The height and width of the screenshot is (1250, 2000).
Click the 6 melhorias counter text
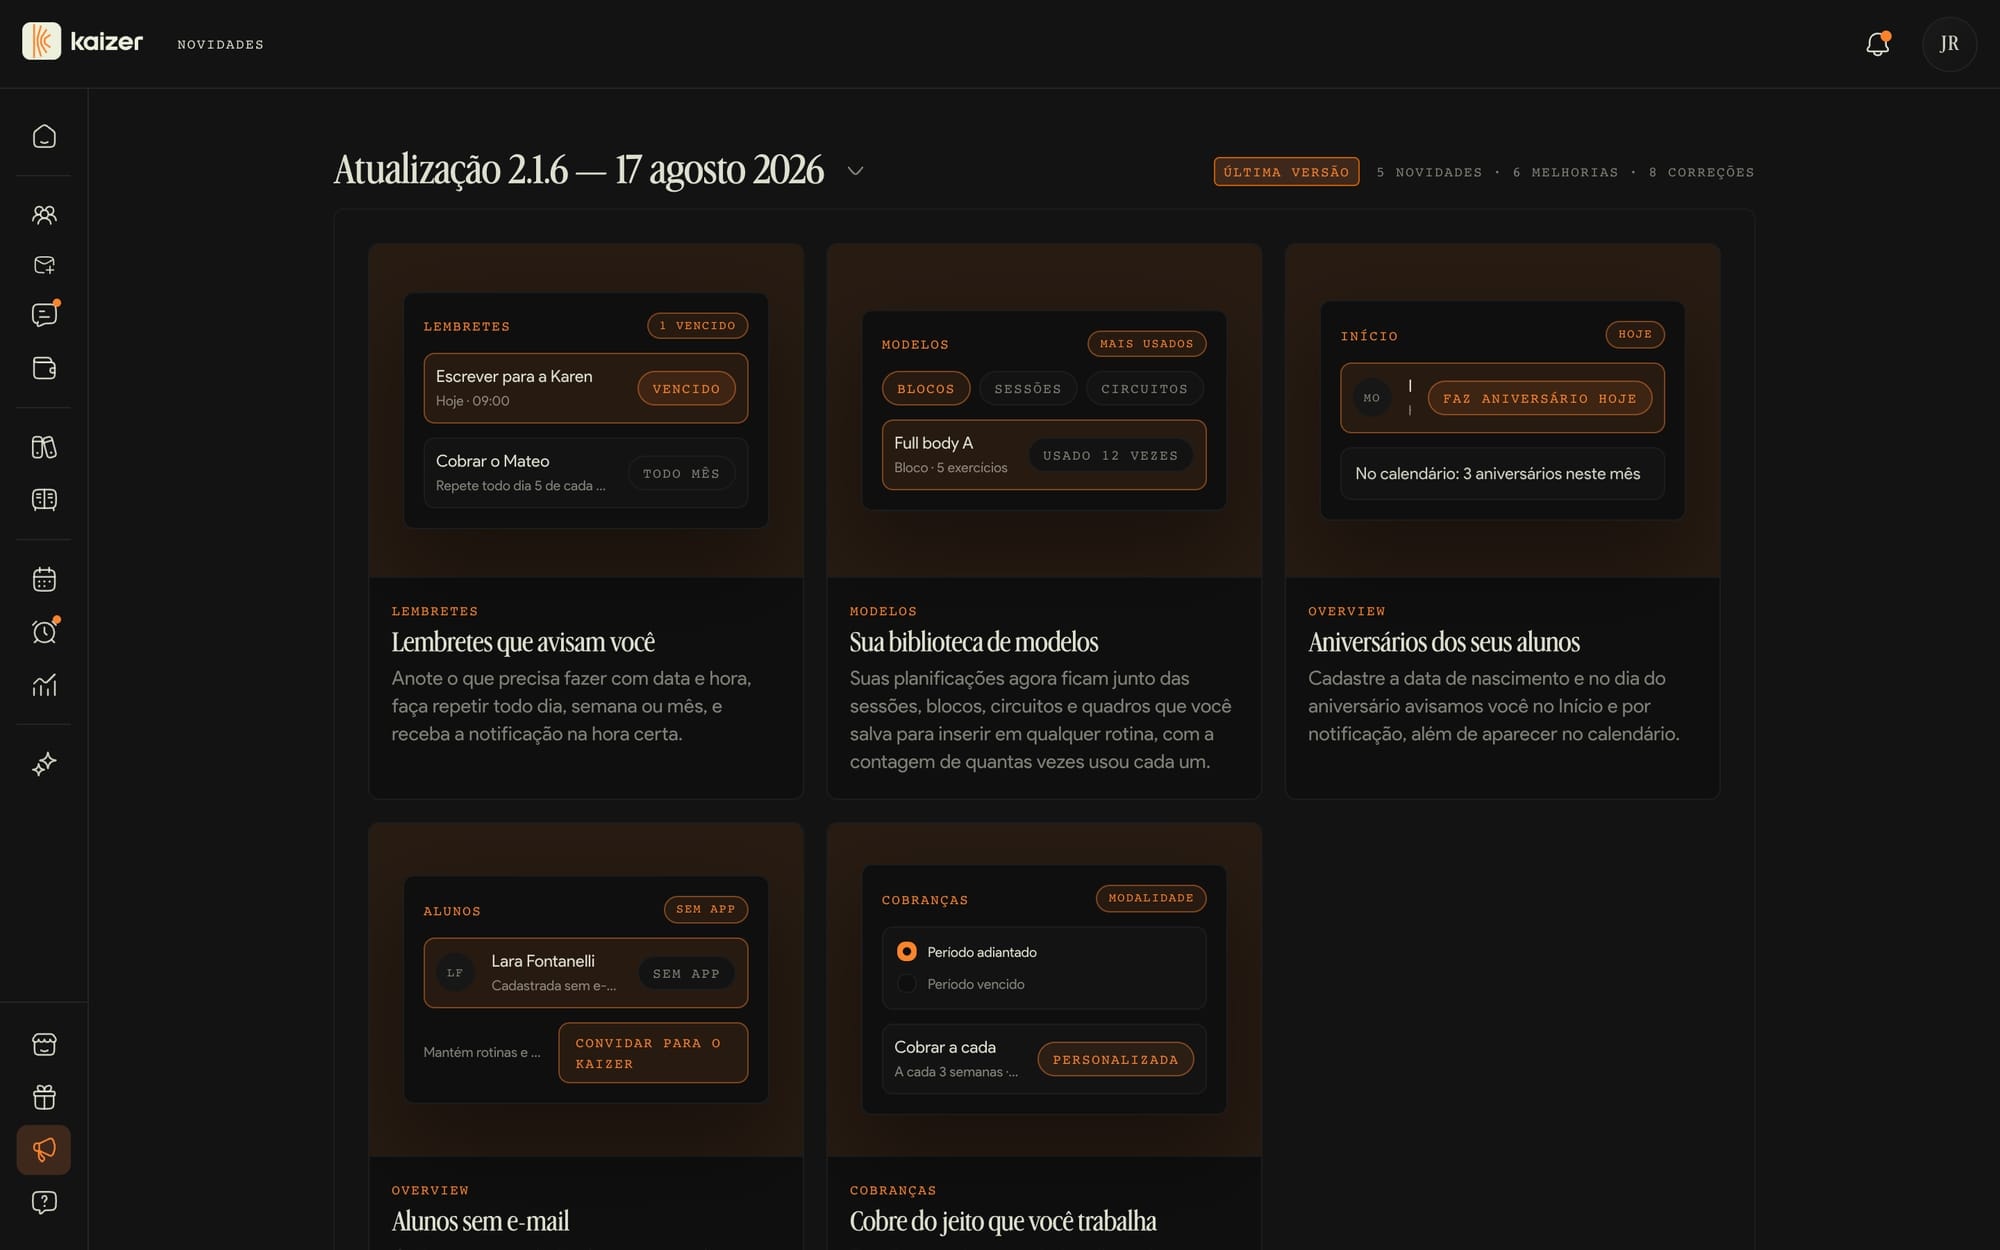[x=1565, y=172]
